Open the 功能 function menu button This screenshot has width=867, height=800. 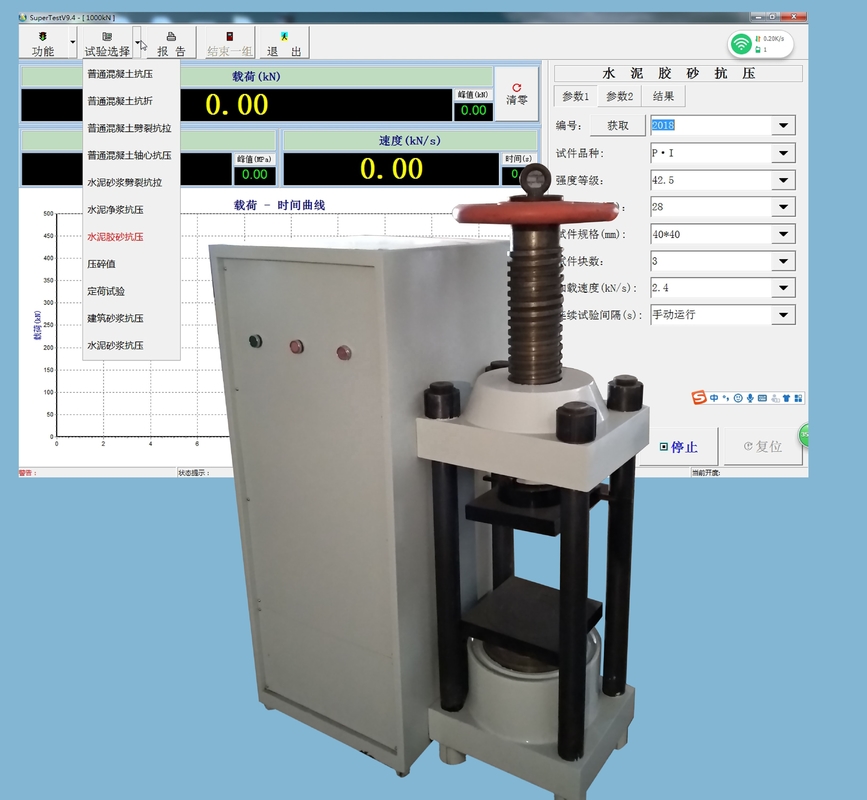tap(43, 43)
